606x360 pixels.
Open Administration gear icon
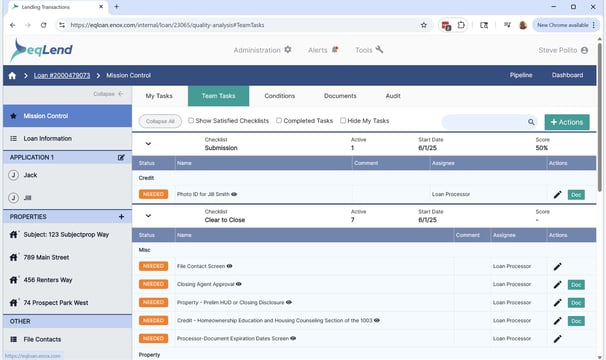tap(288, 50)
